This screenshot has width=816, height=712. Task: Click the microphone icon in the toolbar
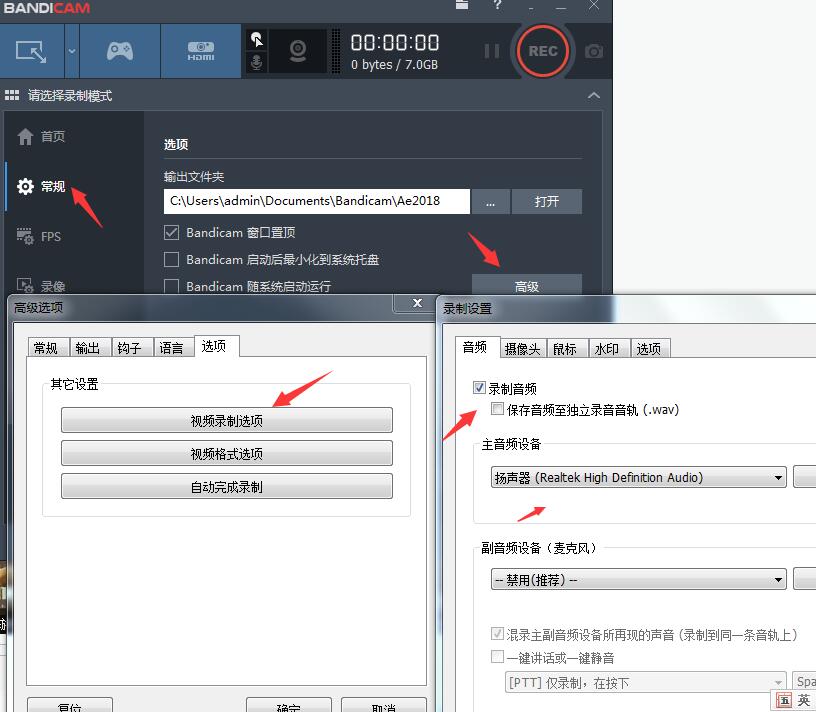pos(256,62)
